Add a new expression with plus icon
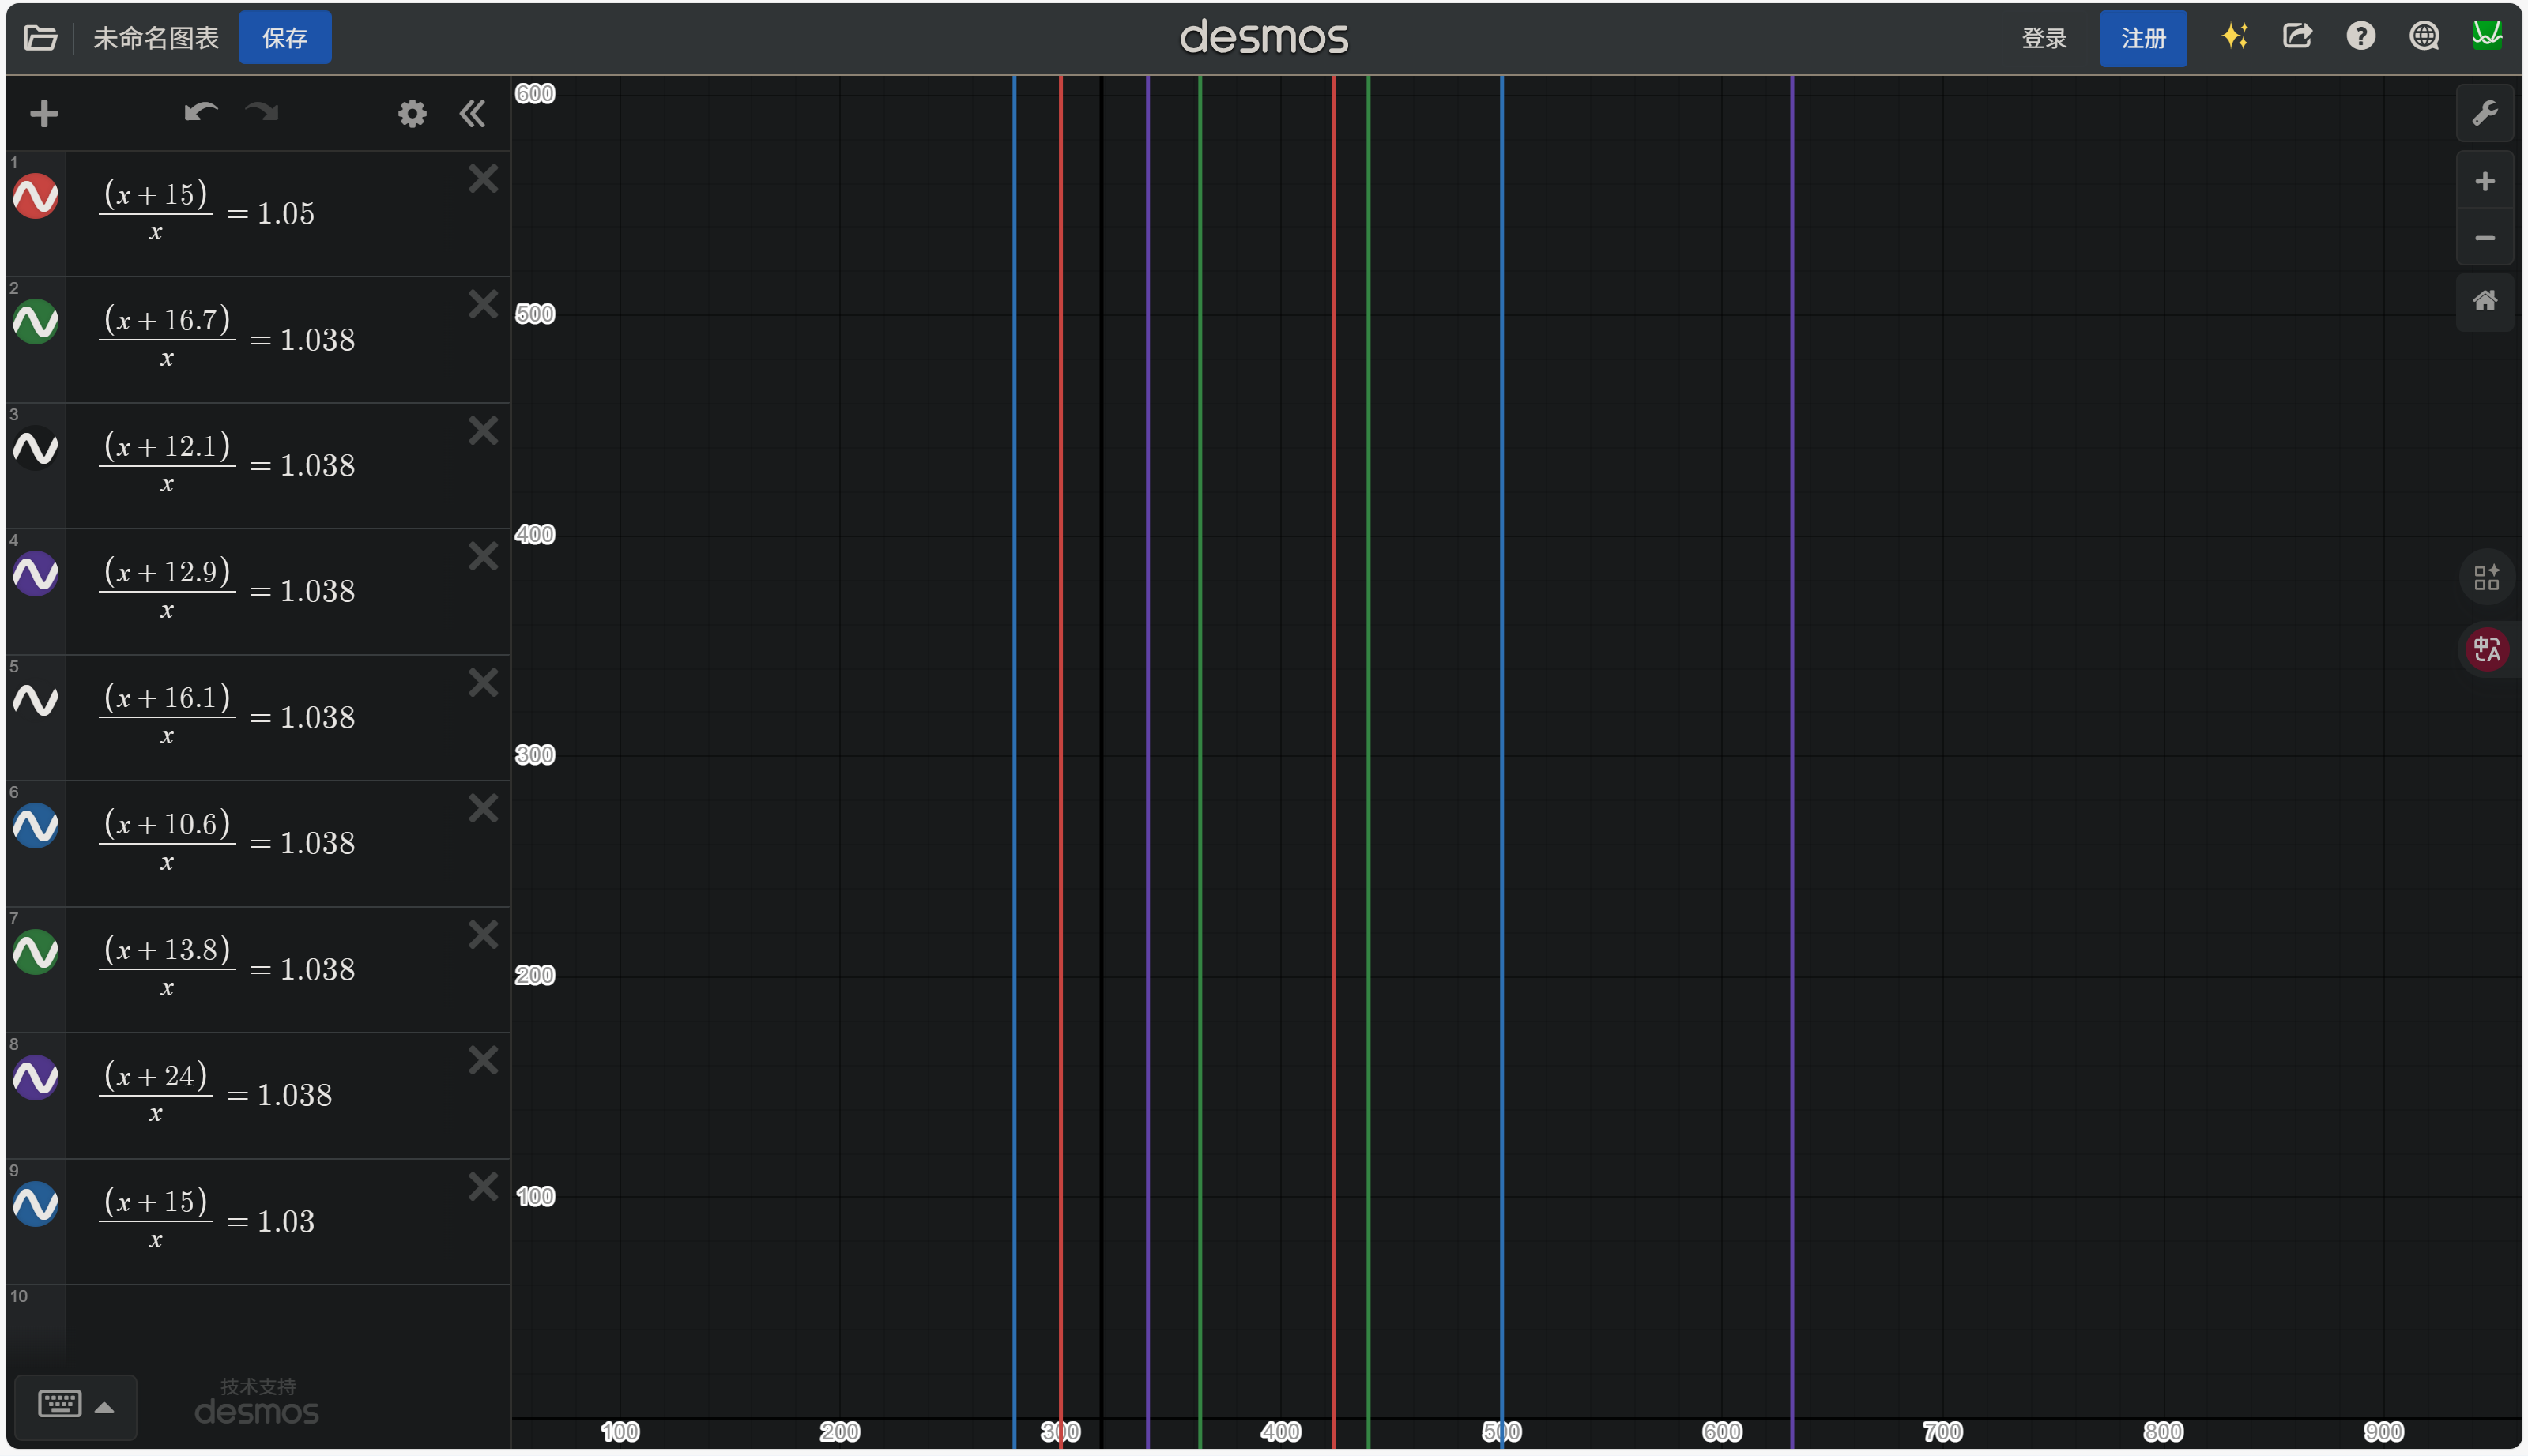This screenshot has width=2528, height=1456. [x=44, y=113]
